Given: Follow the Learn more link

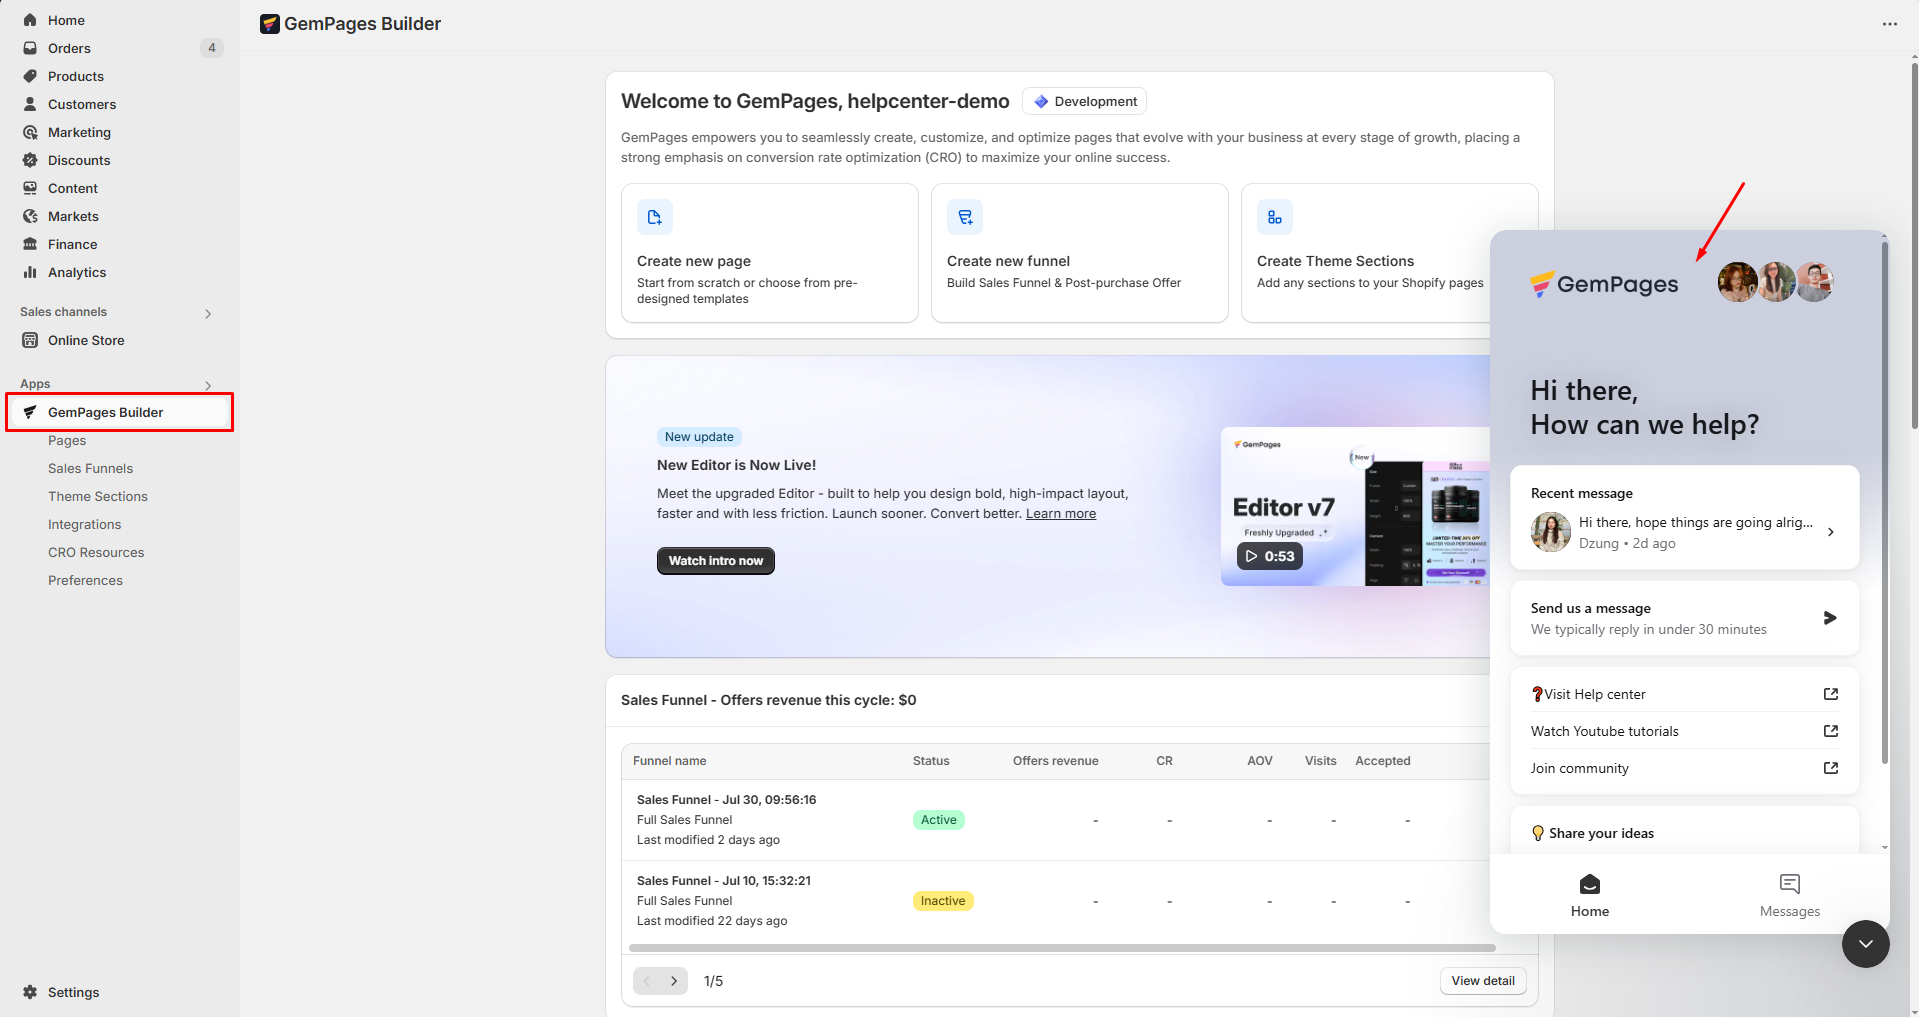Looking at the screenshot, I should tap(1060, 513).
